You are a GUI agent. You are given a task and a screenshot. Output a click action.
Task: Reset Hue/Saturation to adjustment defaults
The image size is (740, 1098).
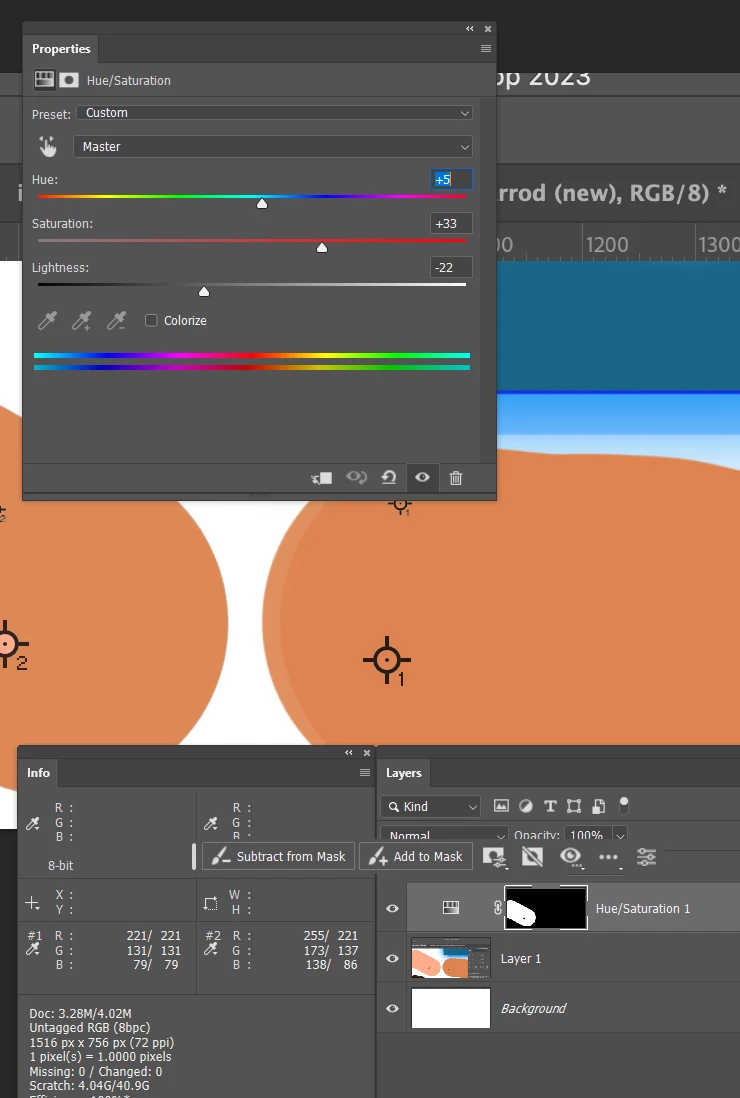(389, 478)
